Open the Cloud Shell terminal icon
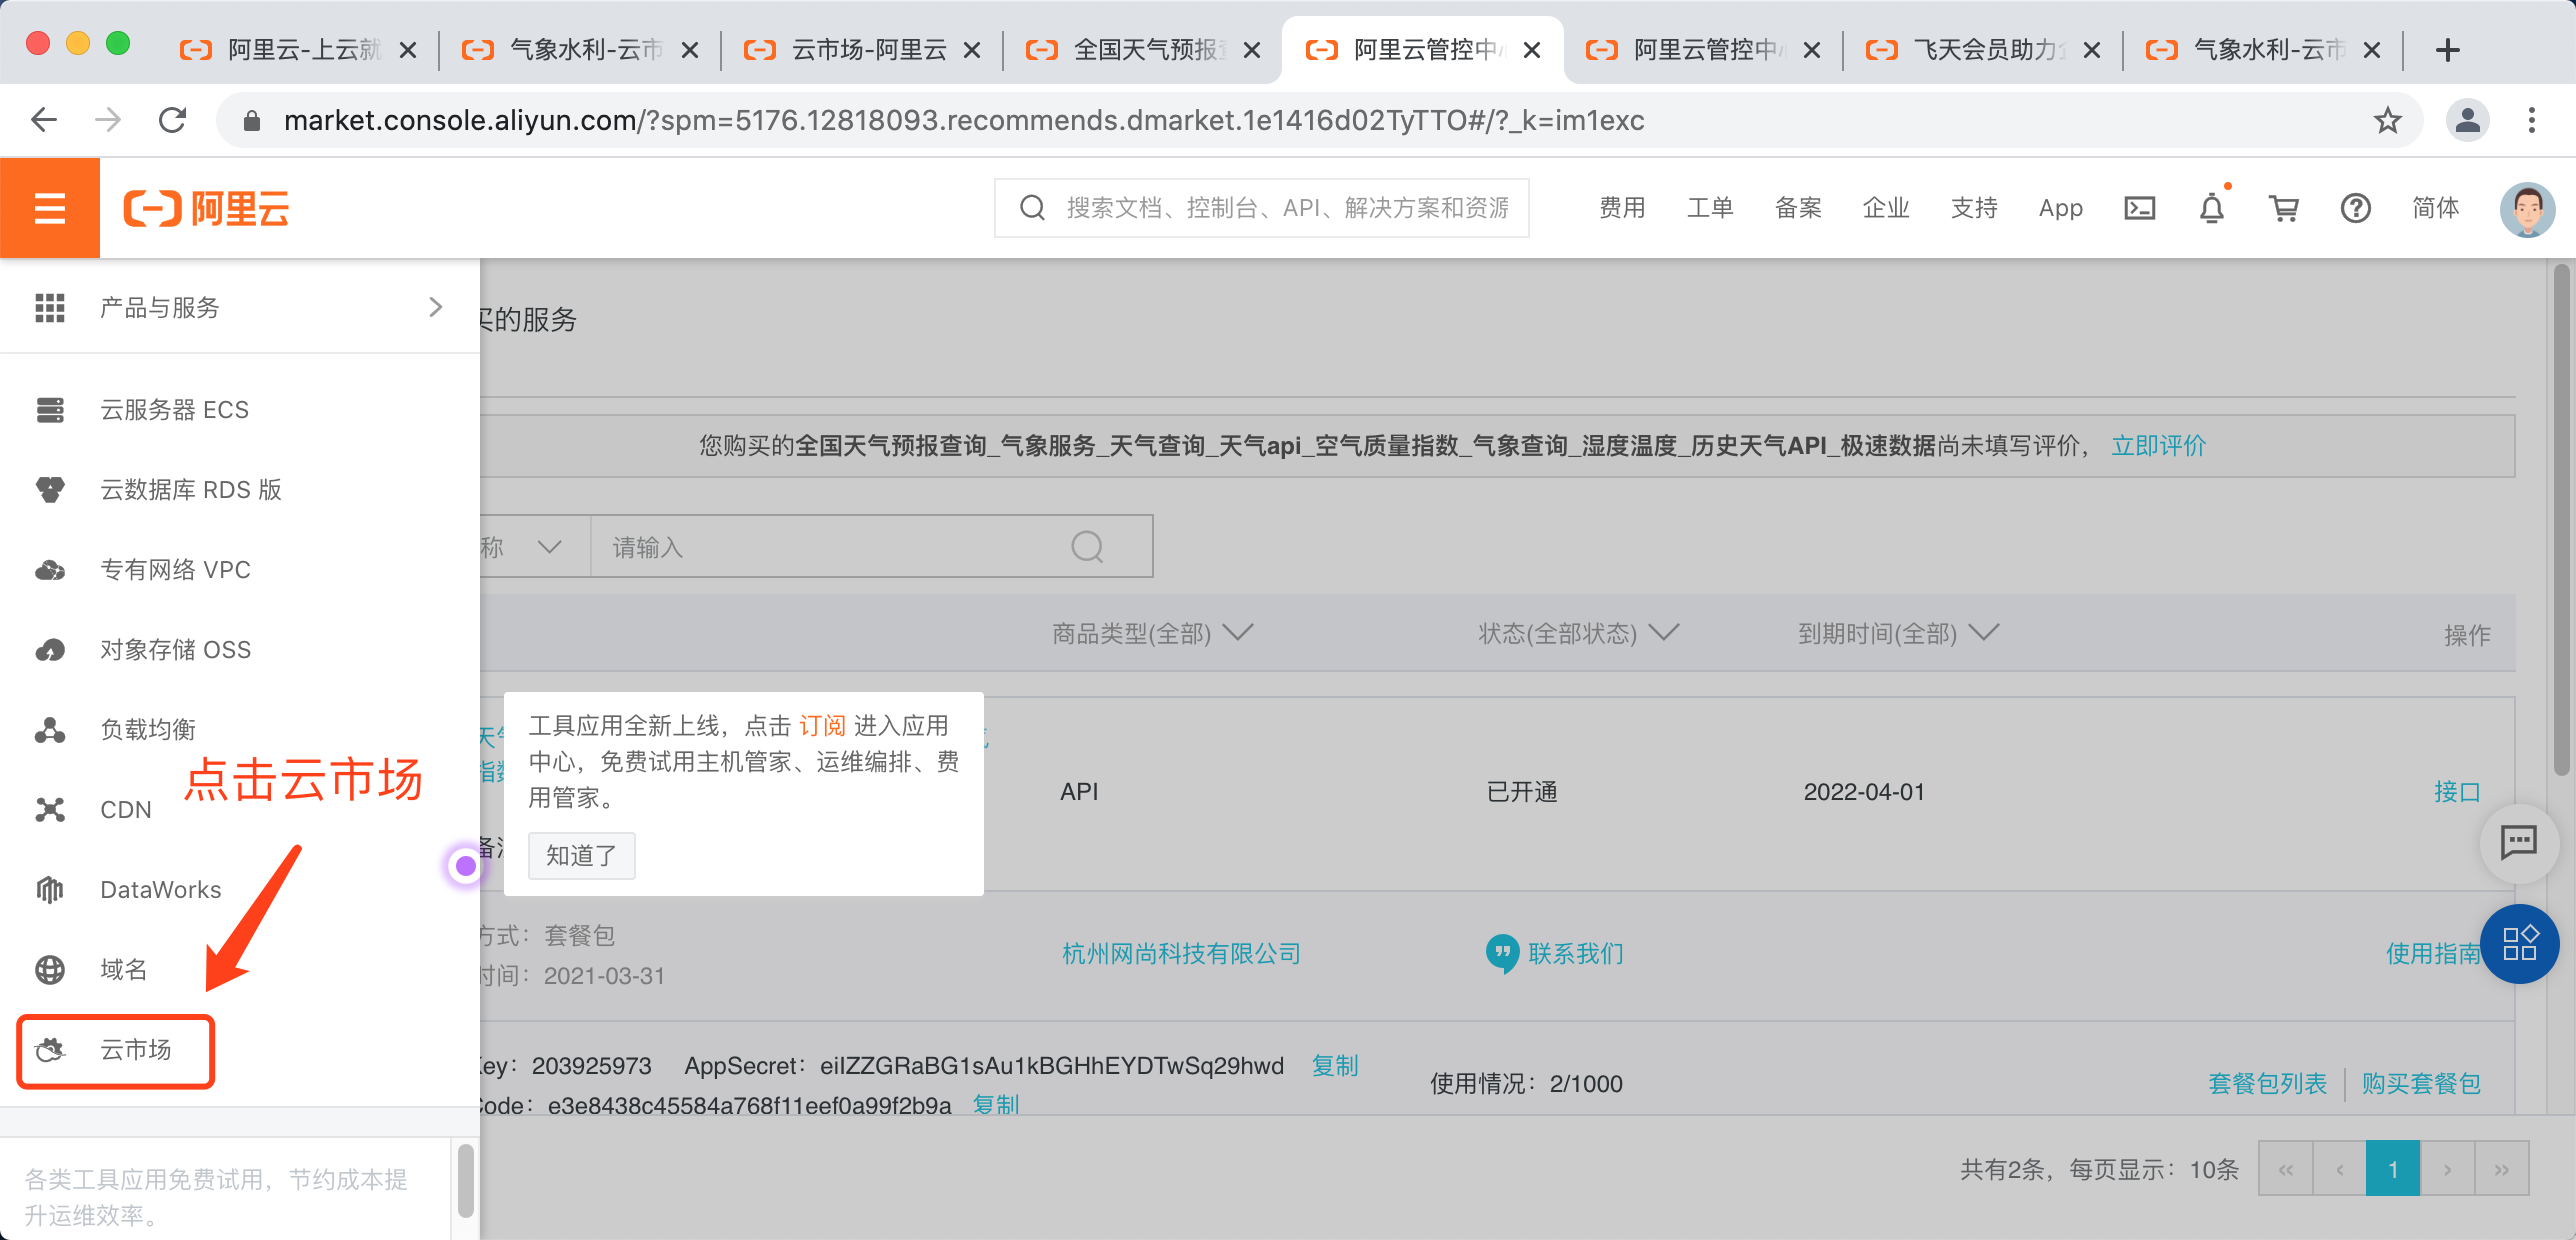Viewport: 2576px width, 1240px height. tap(2139, 208)
